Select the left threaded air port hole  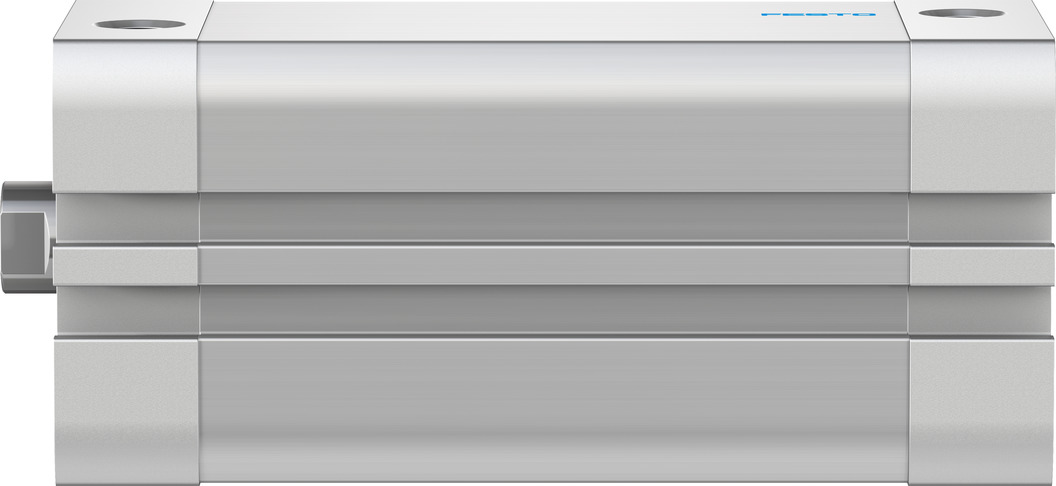(140, 24)
